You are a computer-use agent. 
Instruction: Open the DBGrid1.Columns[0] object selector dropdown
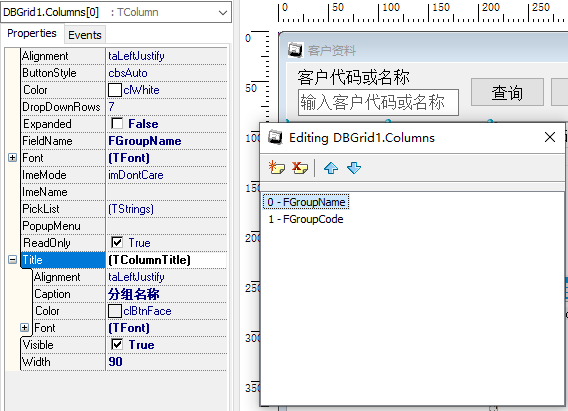pos(223,12)
